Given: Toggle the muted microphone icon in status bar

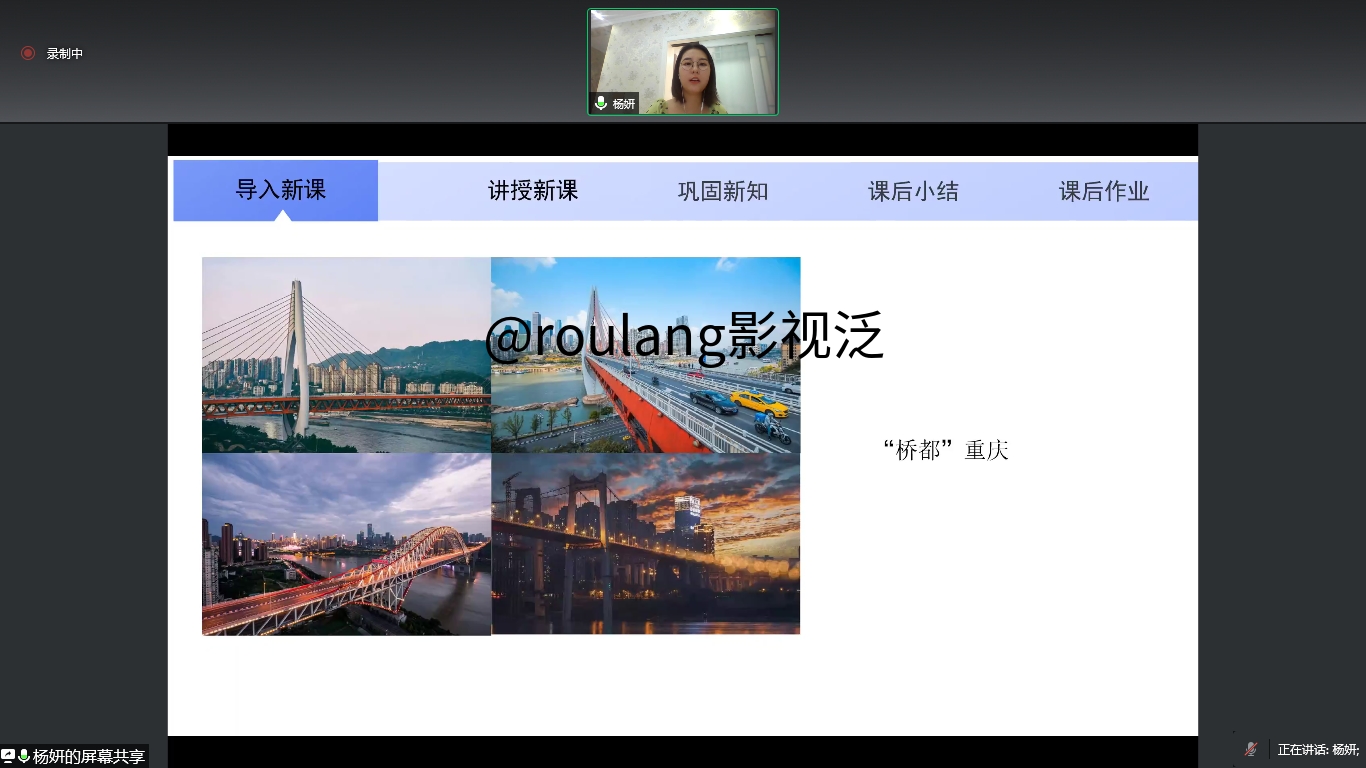Looking at the screenshot, I should 1251,749.
